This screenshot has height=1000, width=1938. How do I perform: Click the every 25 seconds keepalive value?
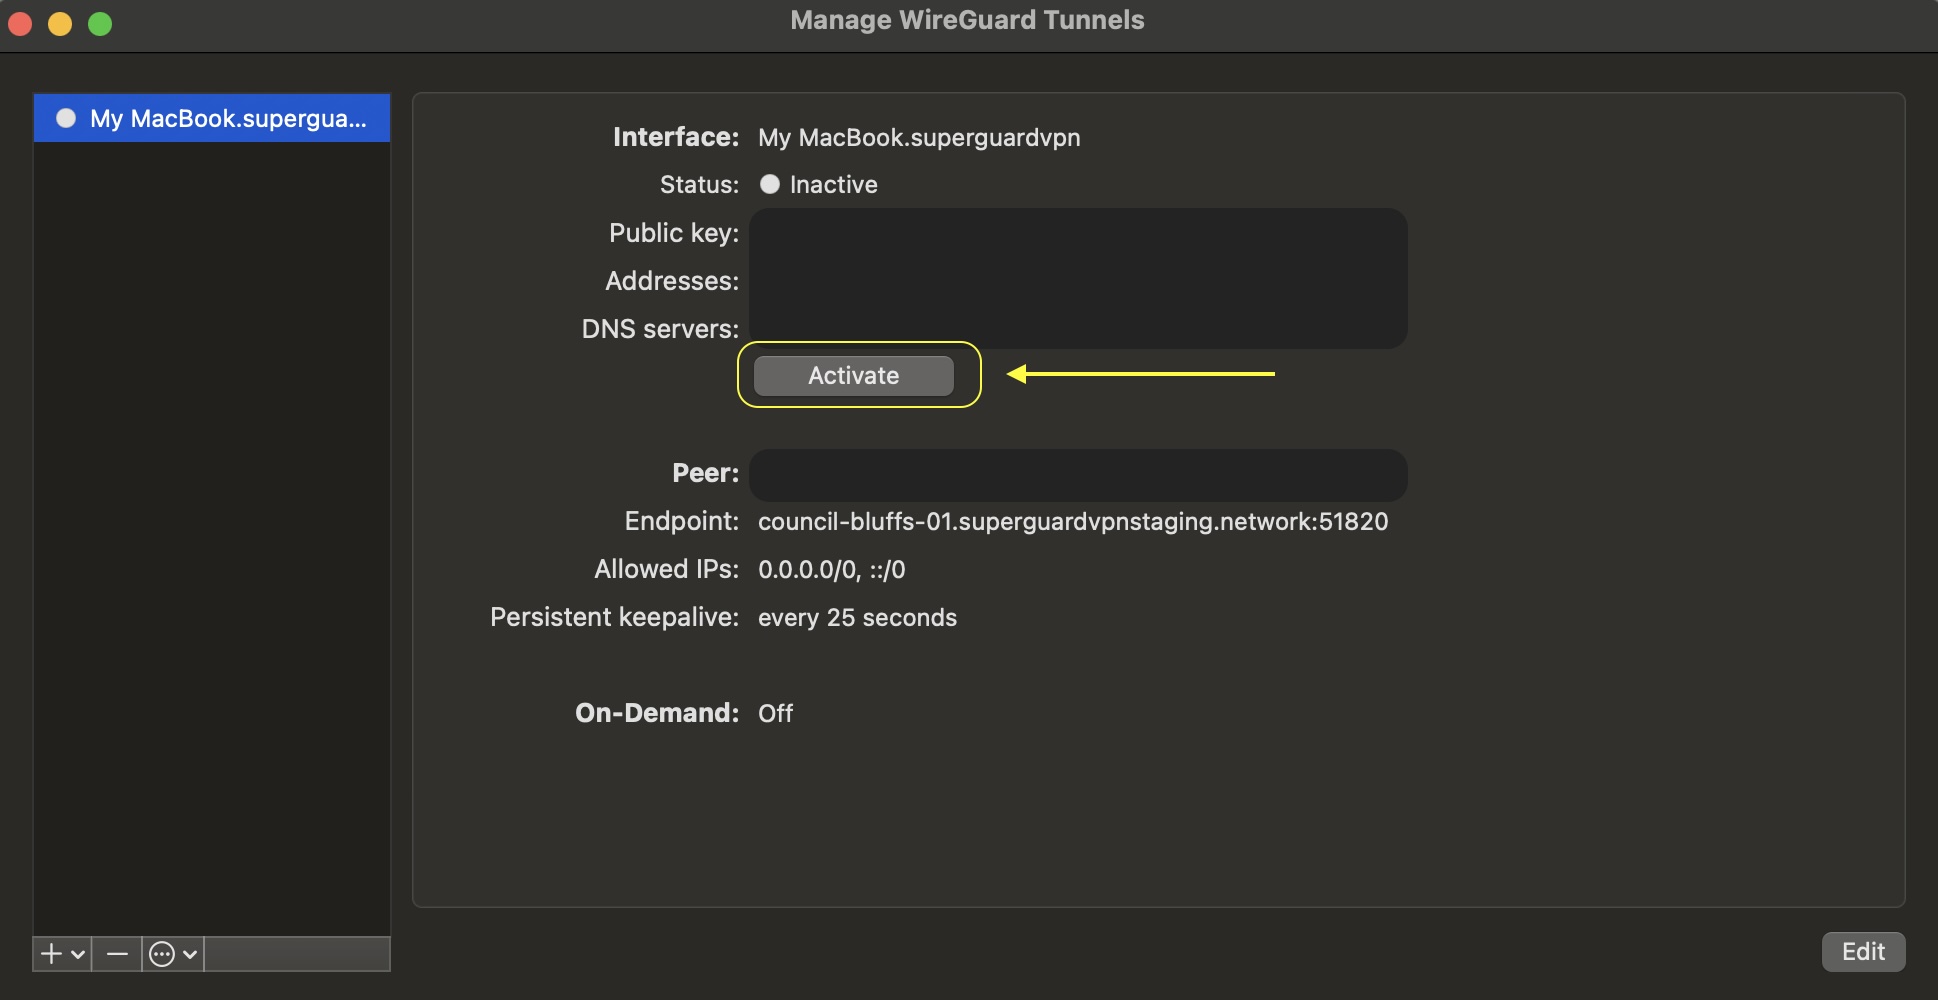(857, 617)
